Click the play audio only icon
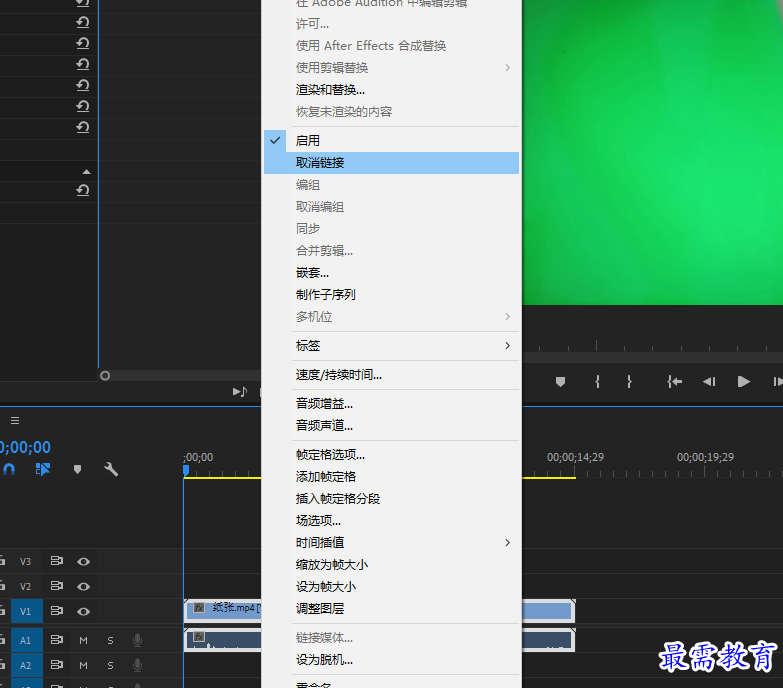This screenshot has height=688, width=783. 240,392
